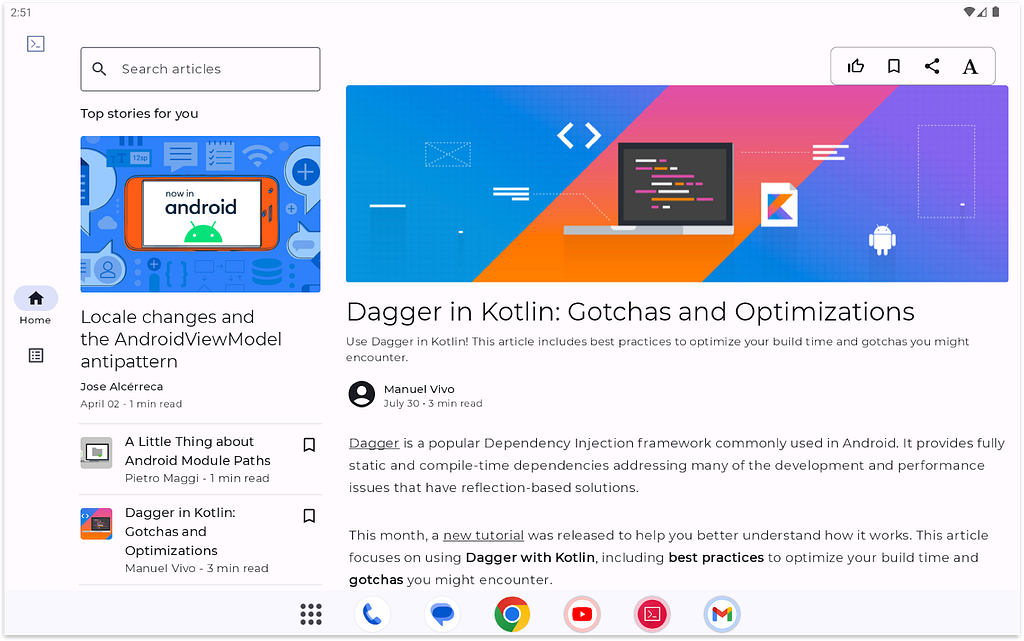Toggle bookmark for Dagger in Kotlin list item
Viewport: 1024px width, 641px height.
point(310,516)
